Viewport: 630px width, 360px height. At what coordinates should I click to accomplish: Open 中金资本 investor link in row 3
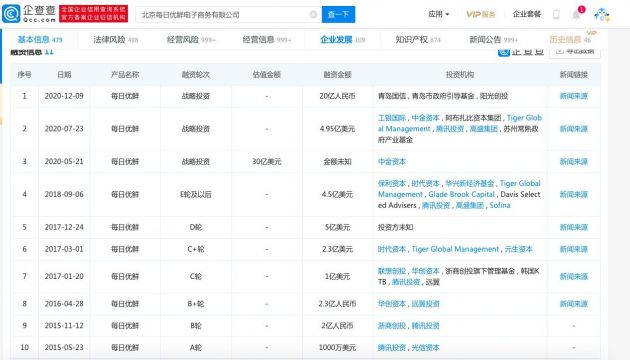[x=392, y=162]
